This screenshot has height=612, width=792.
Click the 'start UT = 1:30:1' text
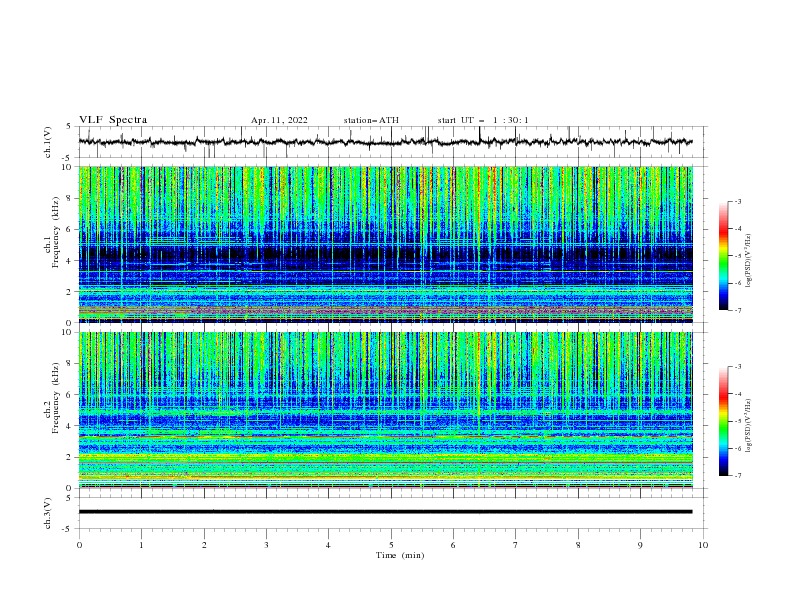[483, 120]
